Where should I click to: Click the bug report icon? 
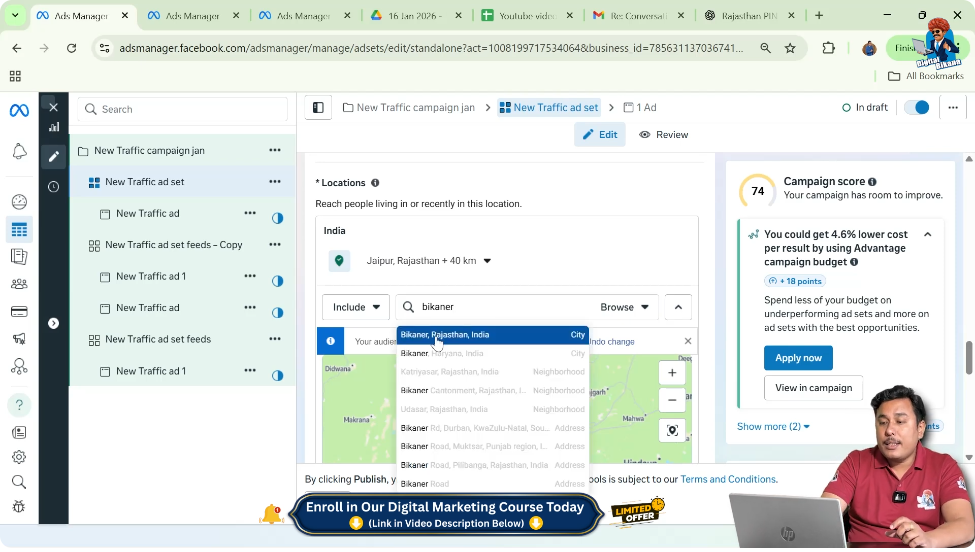click(19, 507)
